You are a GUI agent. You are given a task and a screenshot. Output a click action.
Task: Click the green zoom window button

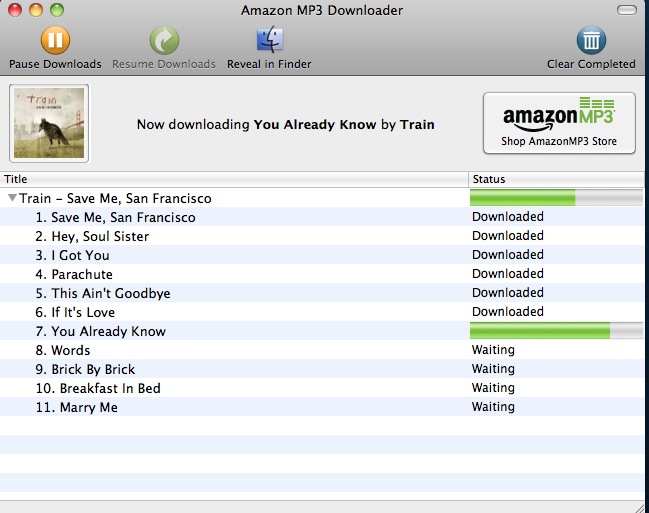57,10
